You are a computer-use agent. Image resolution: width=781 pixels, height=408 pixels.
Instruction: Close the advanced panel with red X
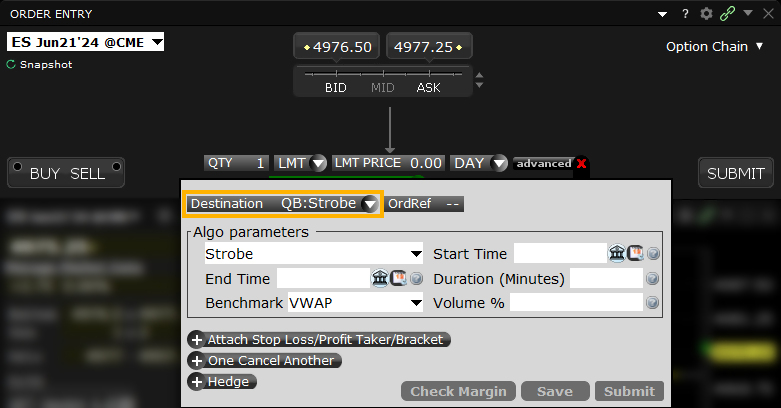point(581,163)
